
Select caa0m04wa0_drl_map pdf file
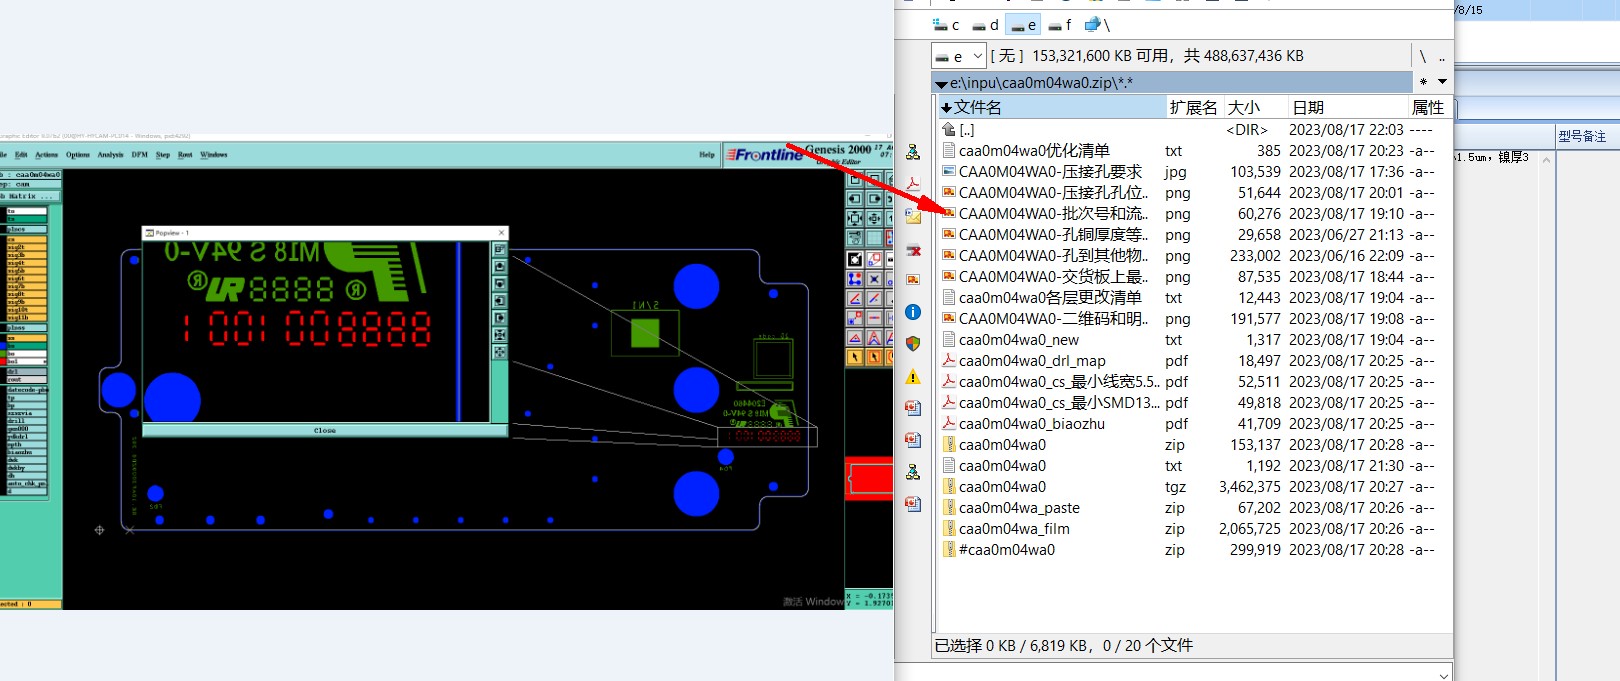coord(1194,361)
